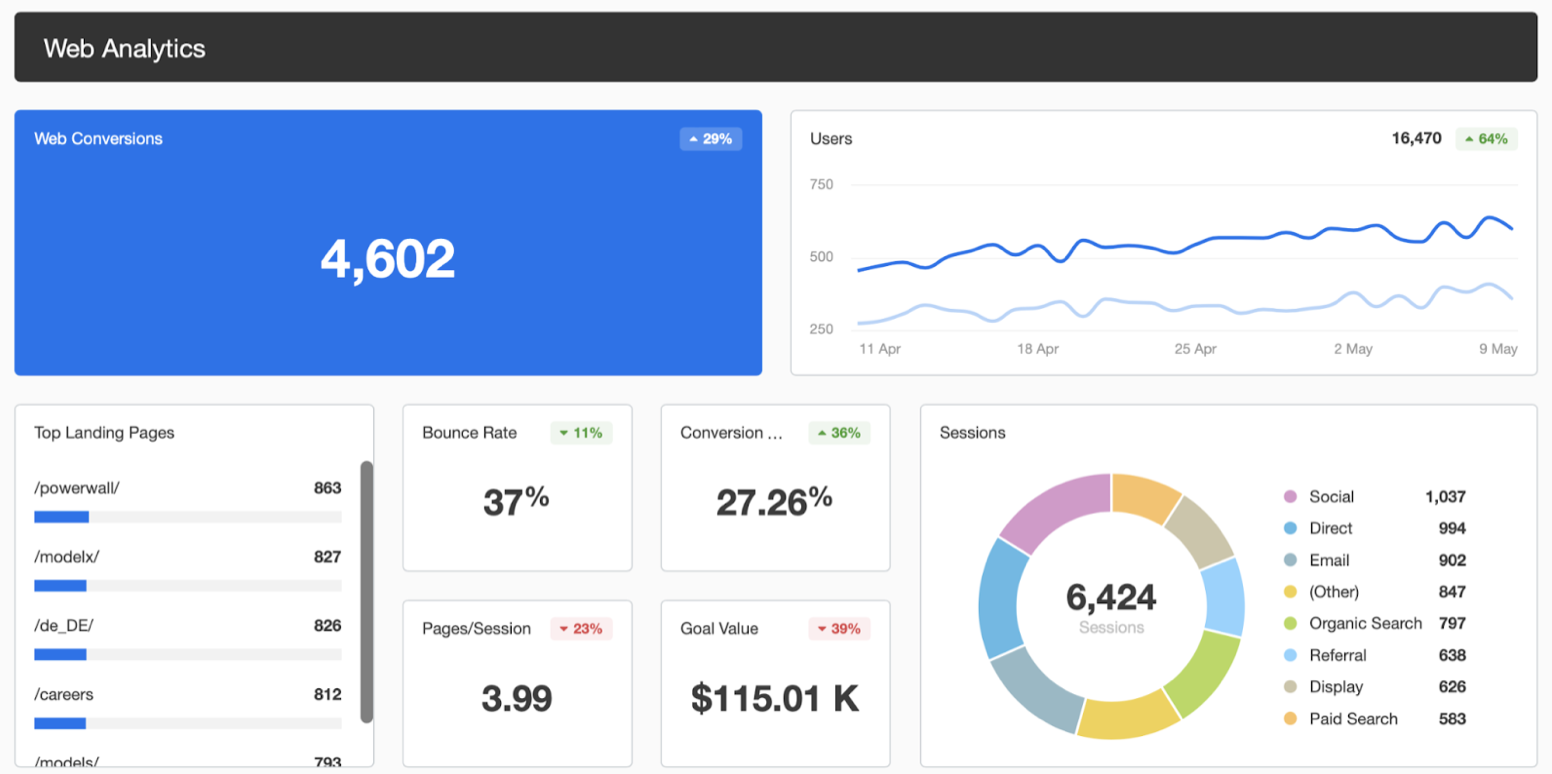
Task: Click the Social 1,037 sessions value
Action: click(1445, 497)
